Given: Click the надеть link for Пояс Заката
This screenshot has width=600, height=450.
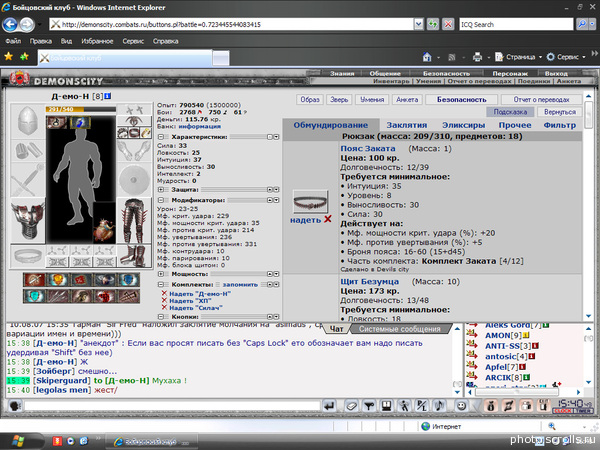Looking at the screenshot, I should click(x=305, y=220).
